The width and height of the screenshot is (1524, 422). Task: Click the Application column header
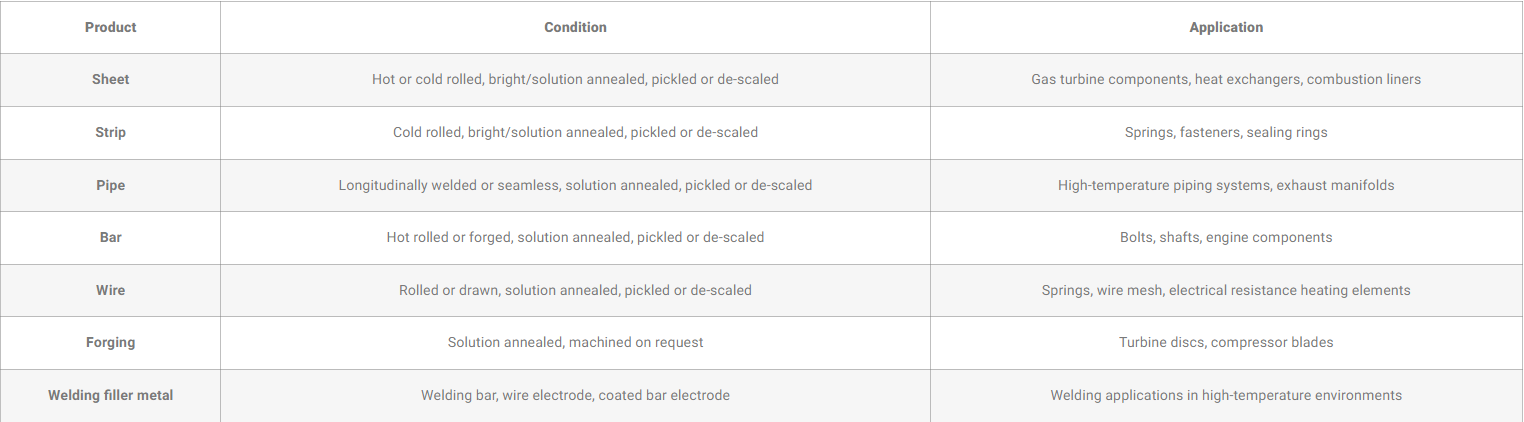1226,27
